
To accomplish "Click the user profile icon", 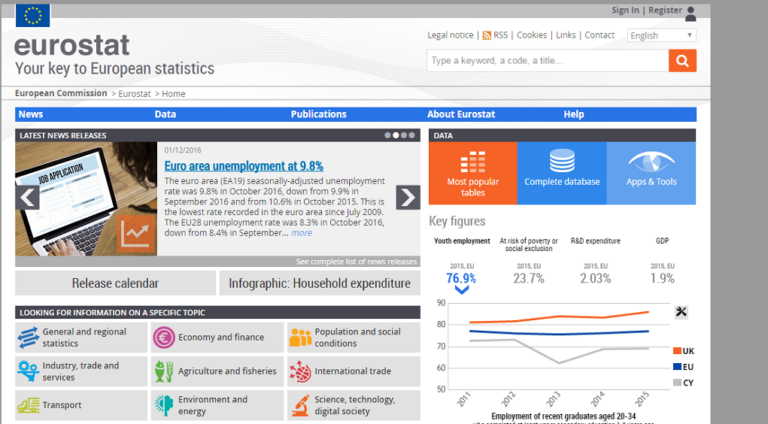I will tap(691, 14).
